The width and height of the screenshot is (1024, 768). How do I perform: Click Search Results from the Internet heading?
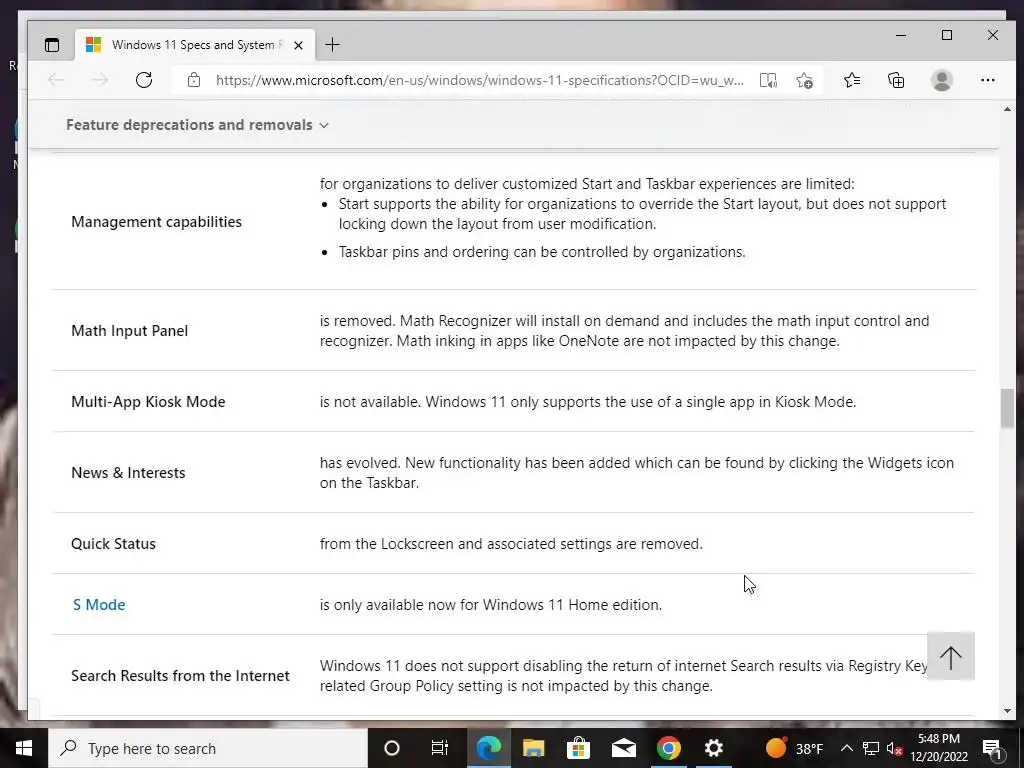point(180,676)
